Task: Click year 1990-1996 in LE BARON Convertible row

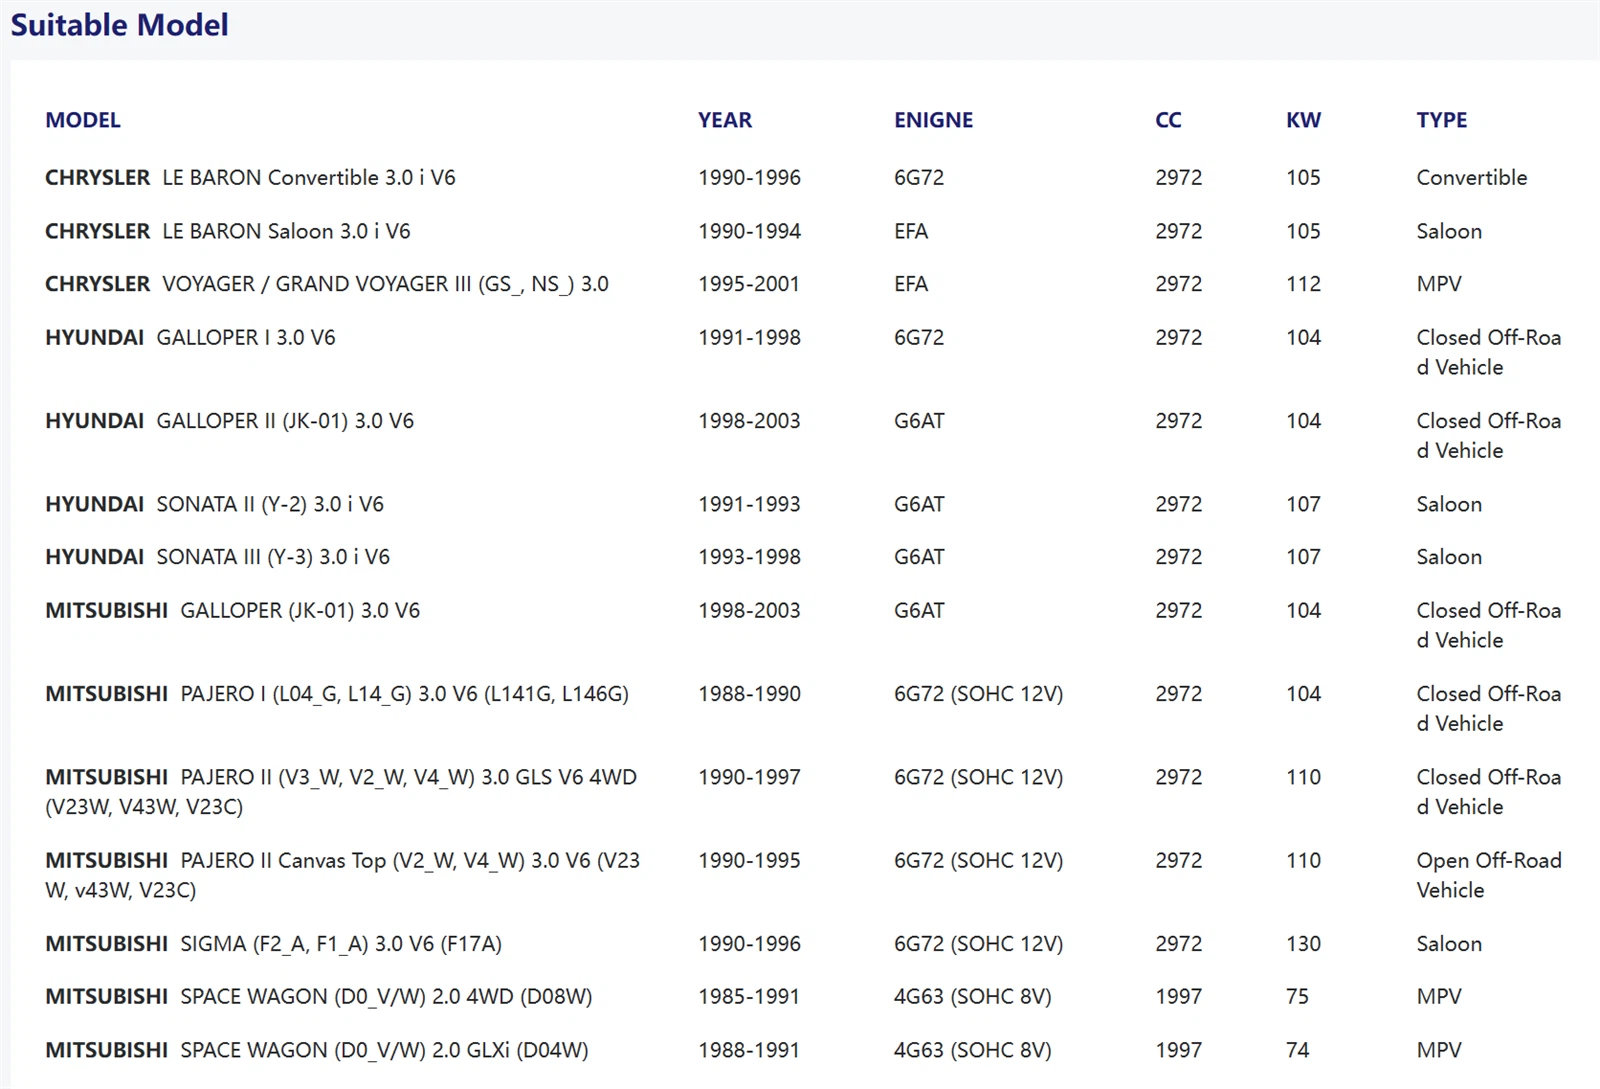Action: [x=749, y=178]
